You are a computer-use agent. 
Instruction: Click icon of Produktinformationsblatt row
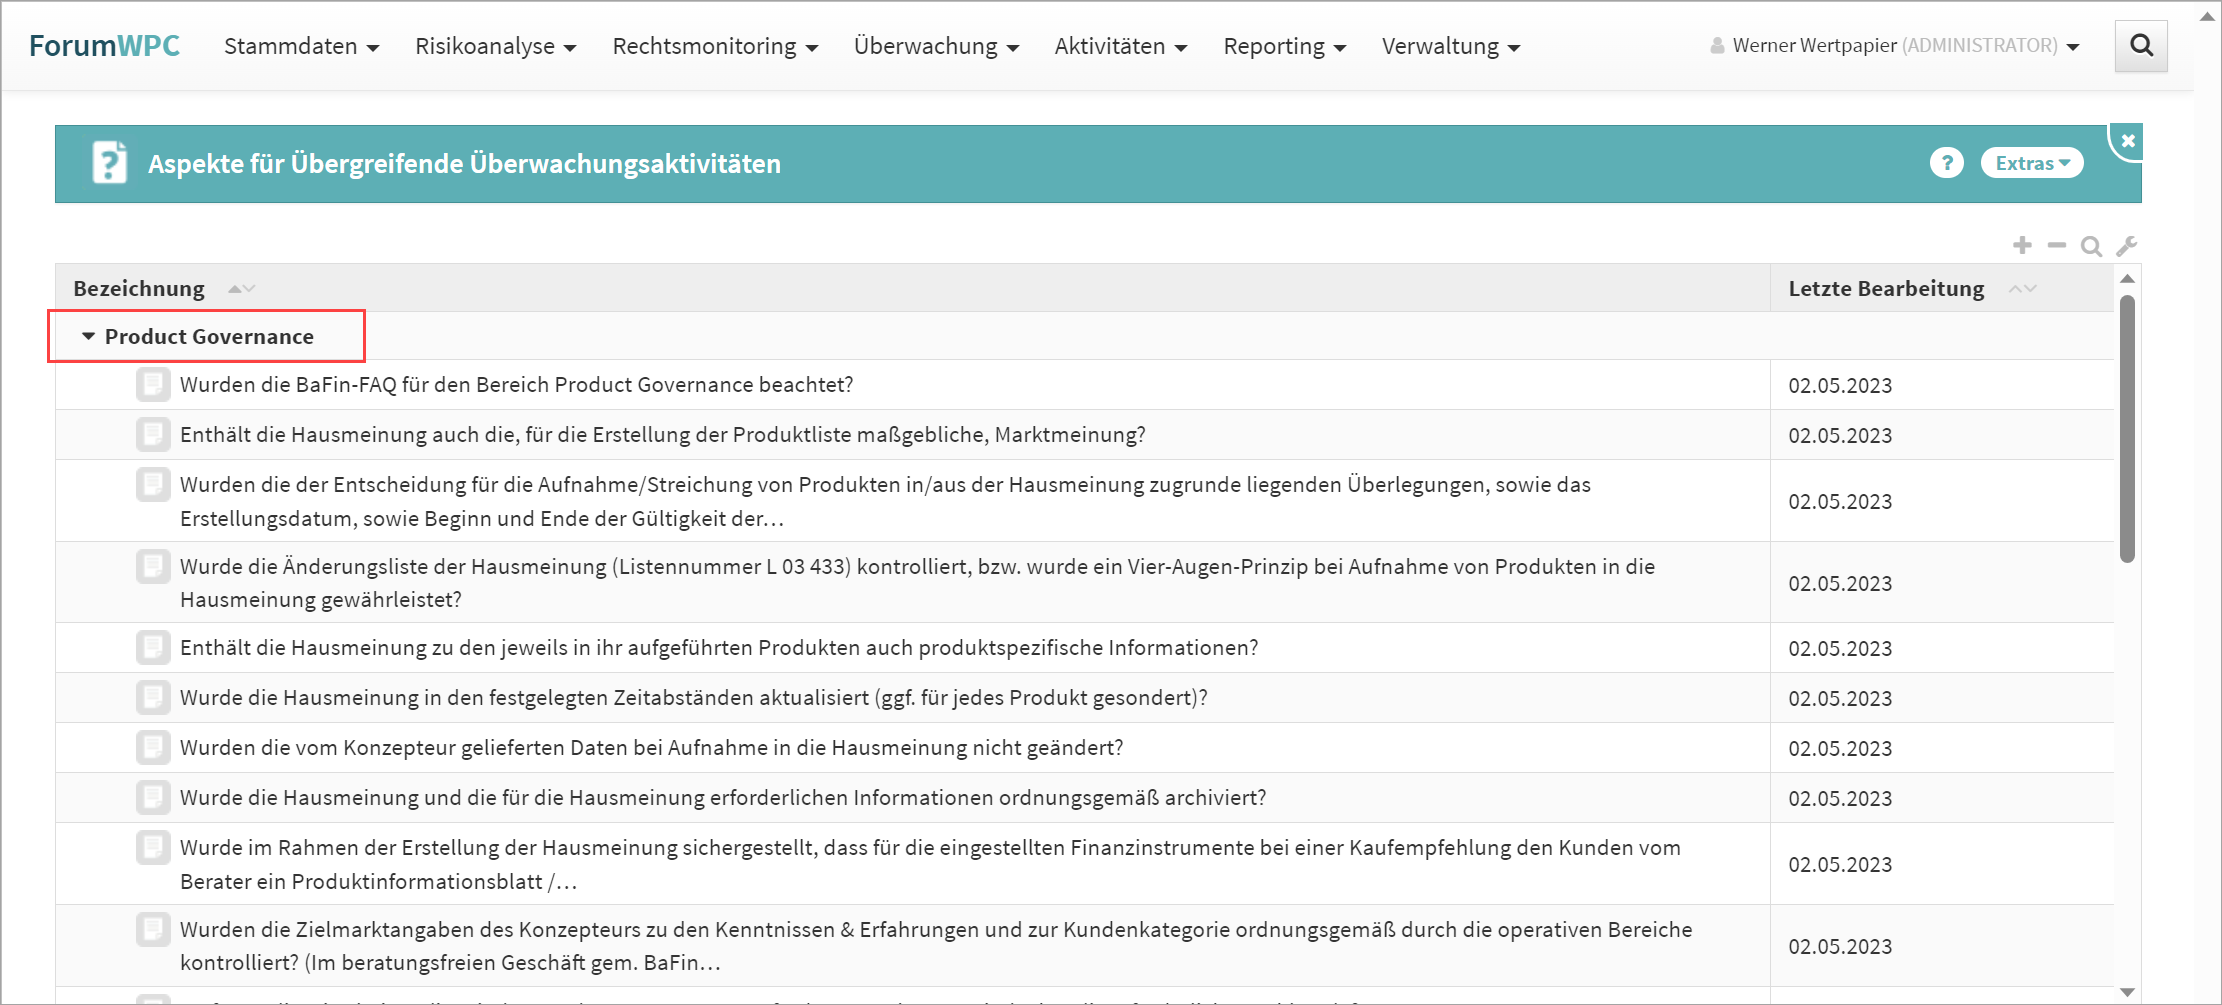click(153, 847)
